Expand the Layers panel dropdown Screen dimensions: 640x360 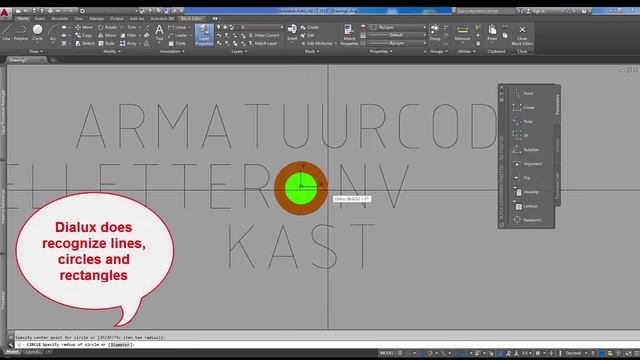[x=239, y=51]
